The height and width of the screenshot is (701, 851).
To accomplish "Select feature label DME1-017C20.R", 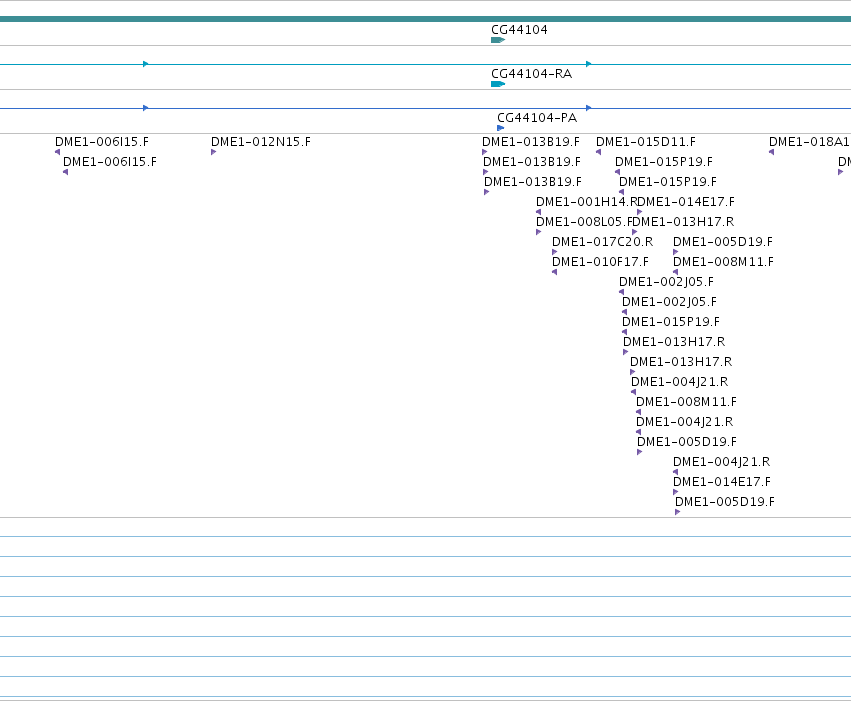I will point(602,242).
